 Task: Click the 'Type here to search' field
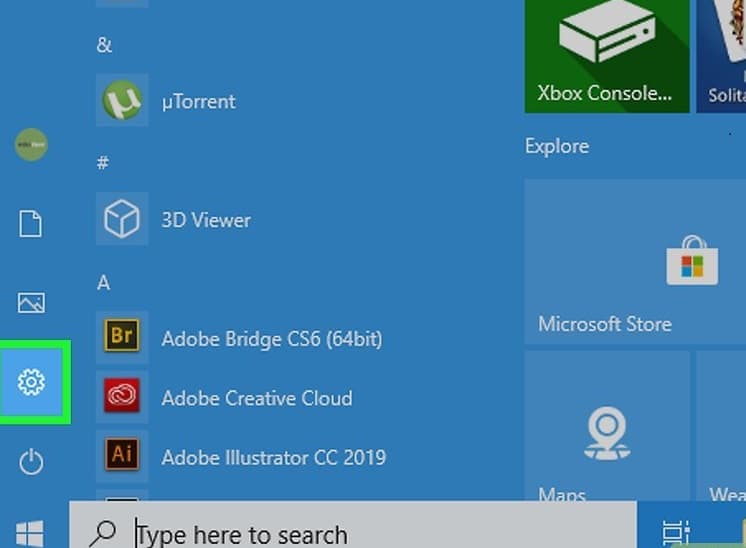click(x=353, y=524)
